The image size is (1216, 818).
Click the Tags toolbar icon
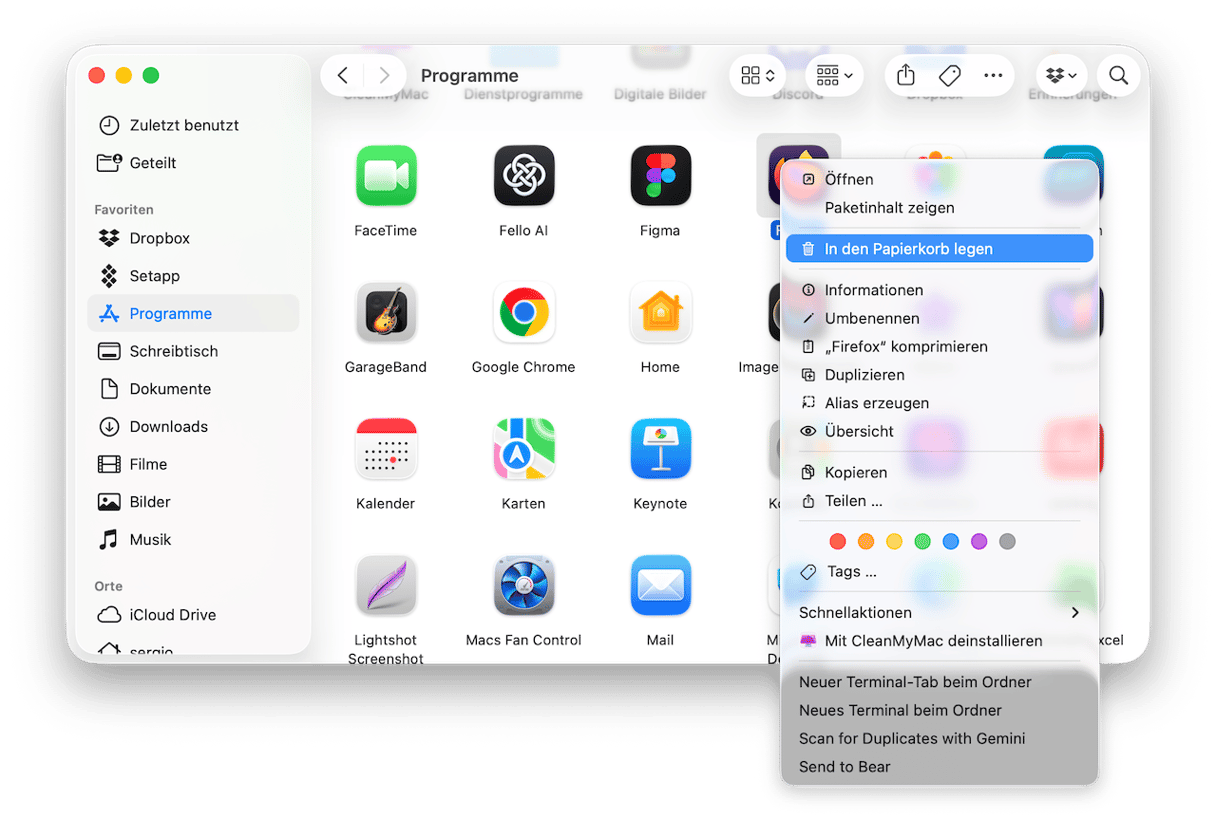coord(950,75)
